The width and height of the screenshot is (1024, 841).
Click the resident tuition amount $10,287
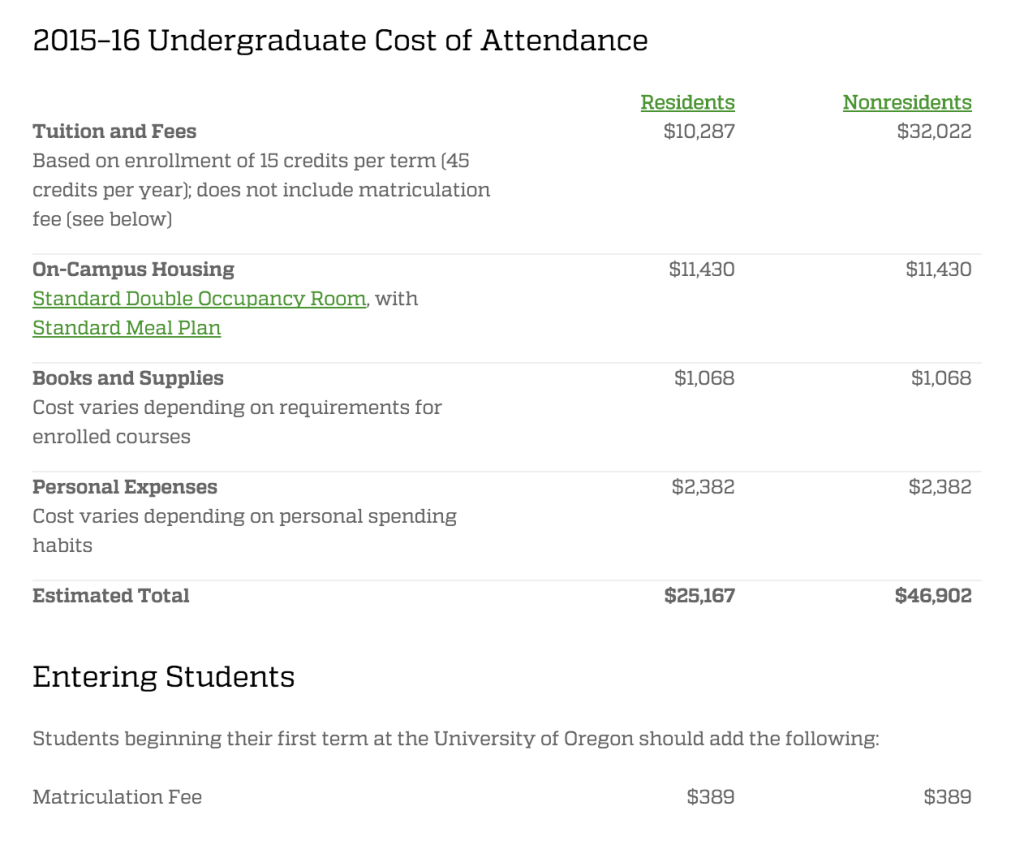[699, 131]
